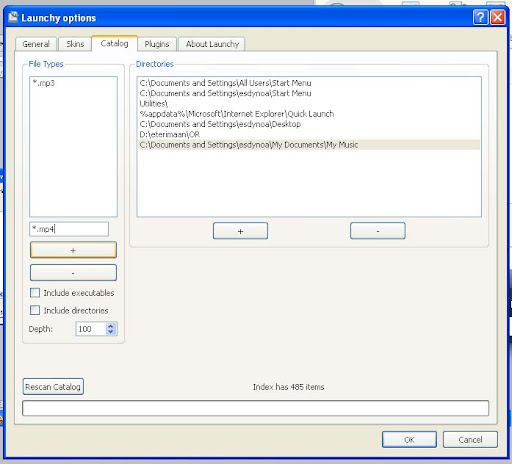
Task: Switch to the About Launchy tab
Action: click(x=212, y=44)
